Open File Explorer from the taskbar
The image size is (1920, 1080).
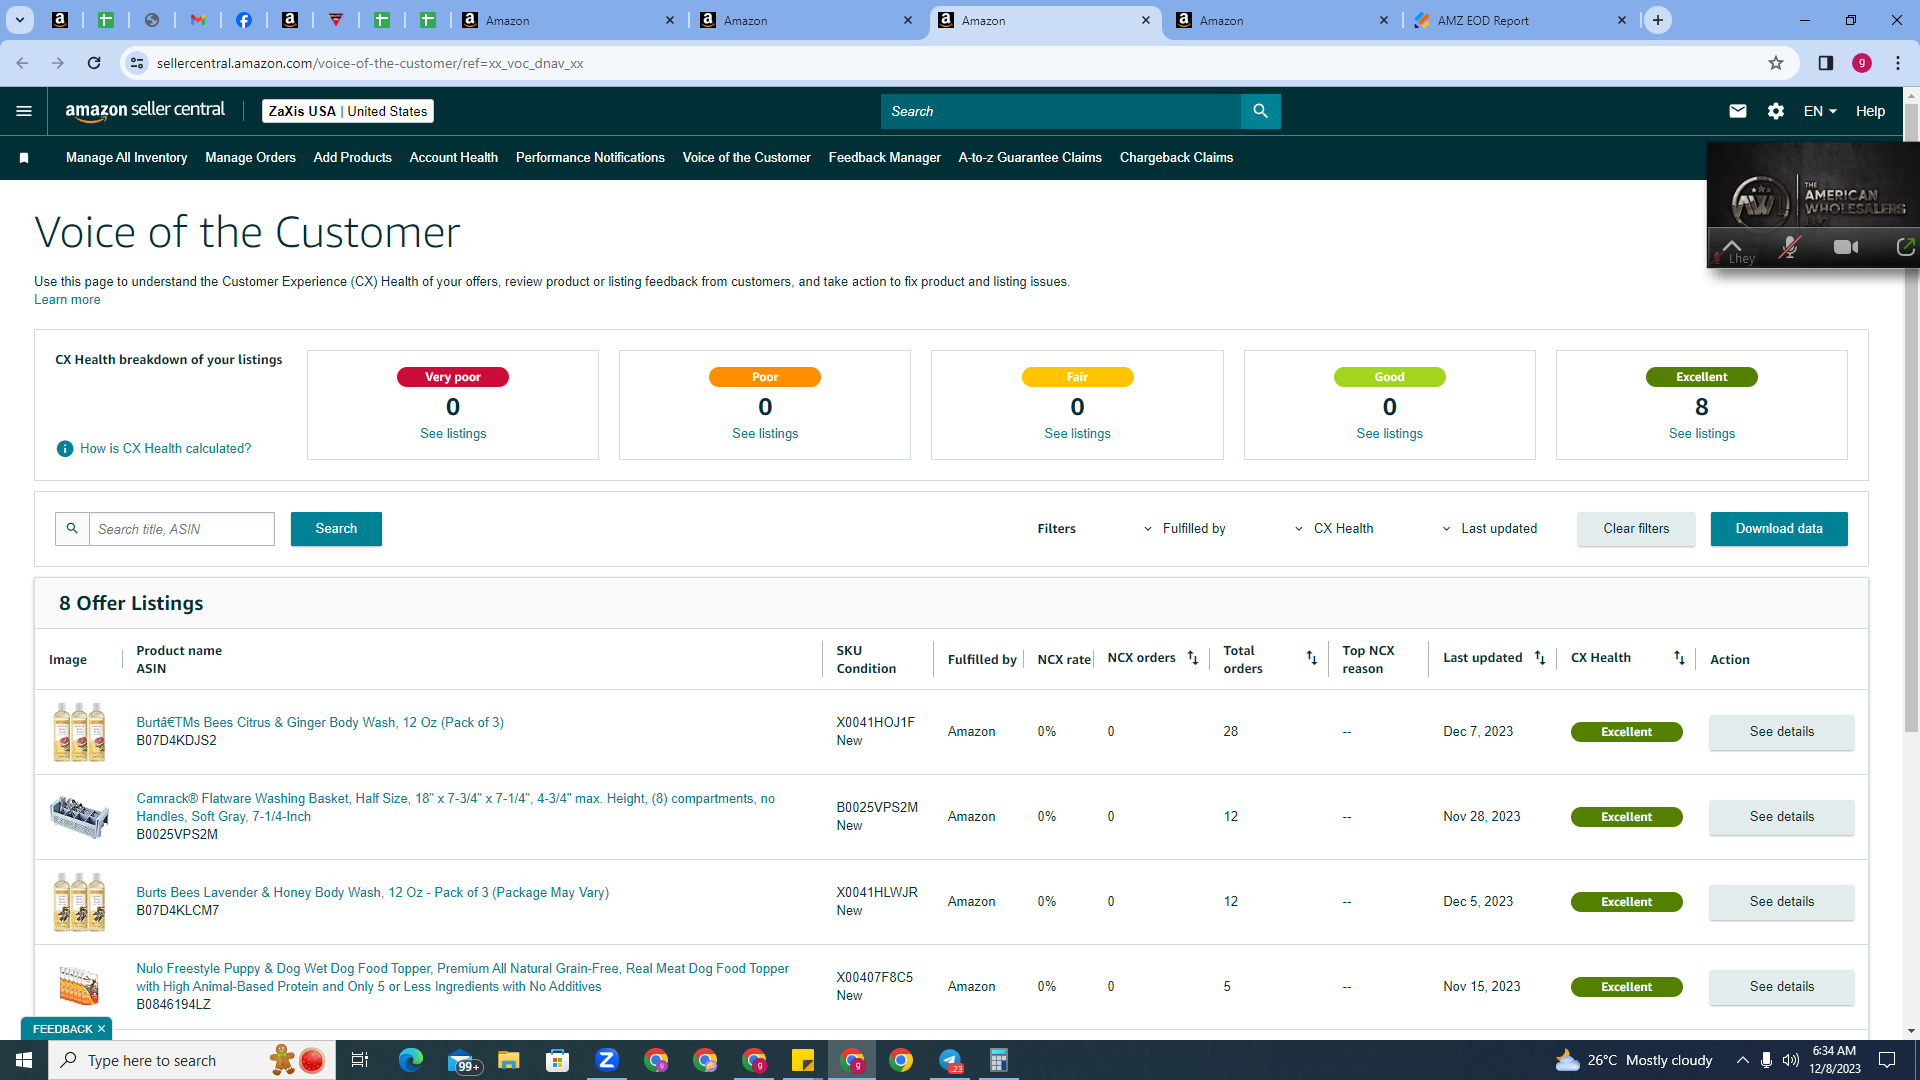tap(509, 1060)
